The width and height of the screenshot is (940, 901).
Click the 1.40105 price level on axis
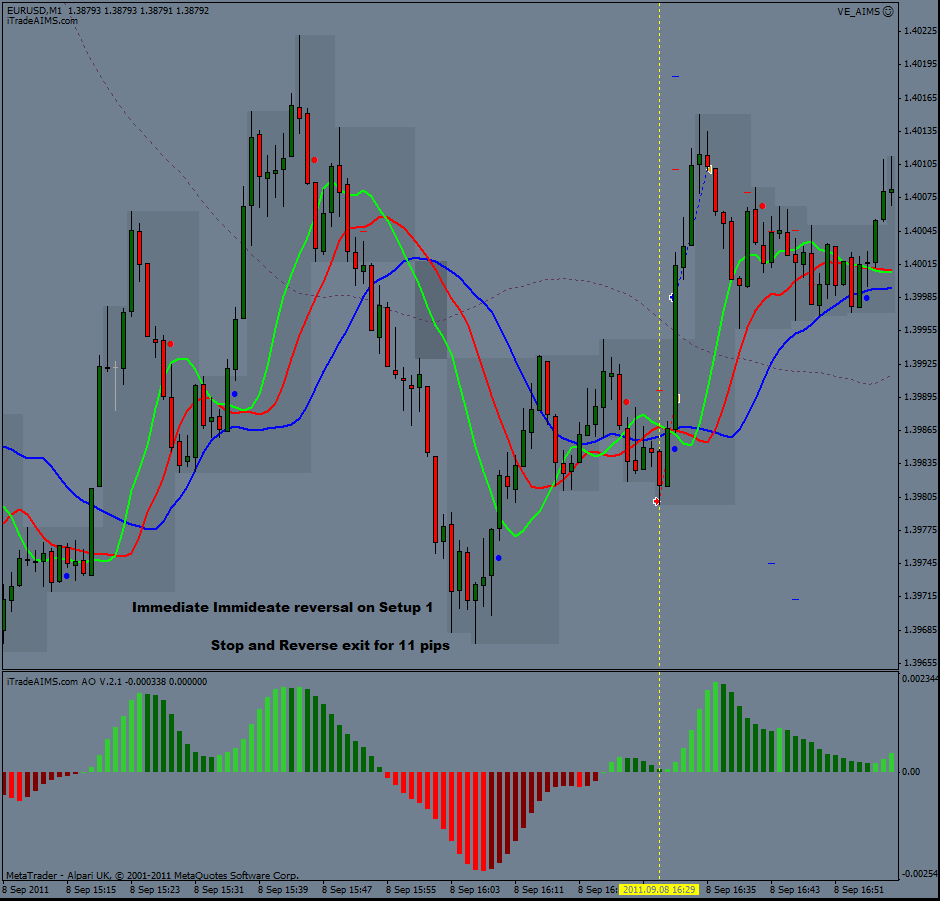click(920, 164)
